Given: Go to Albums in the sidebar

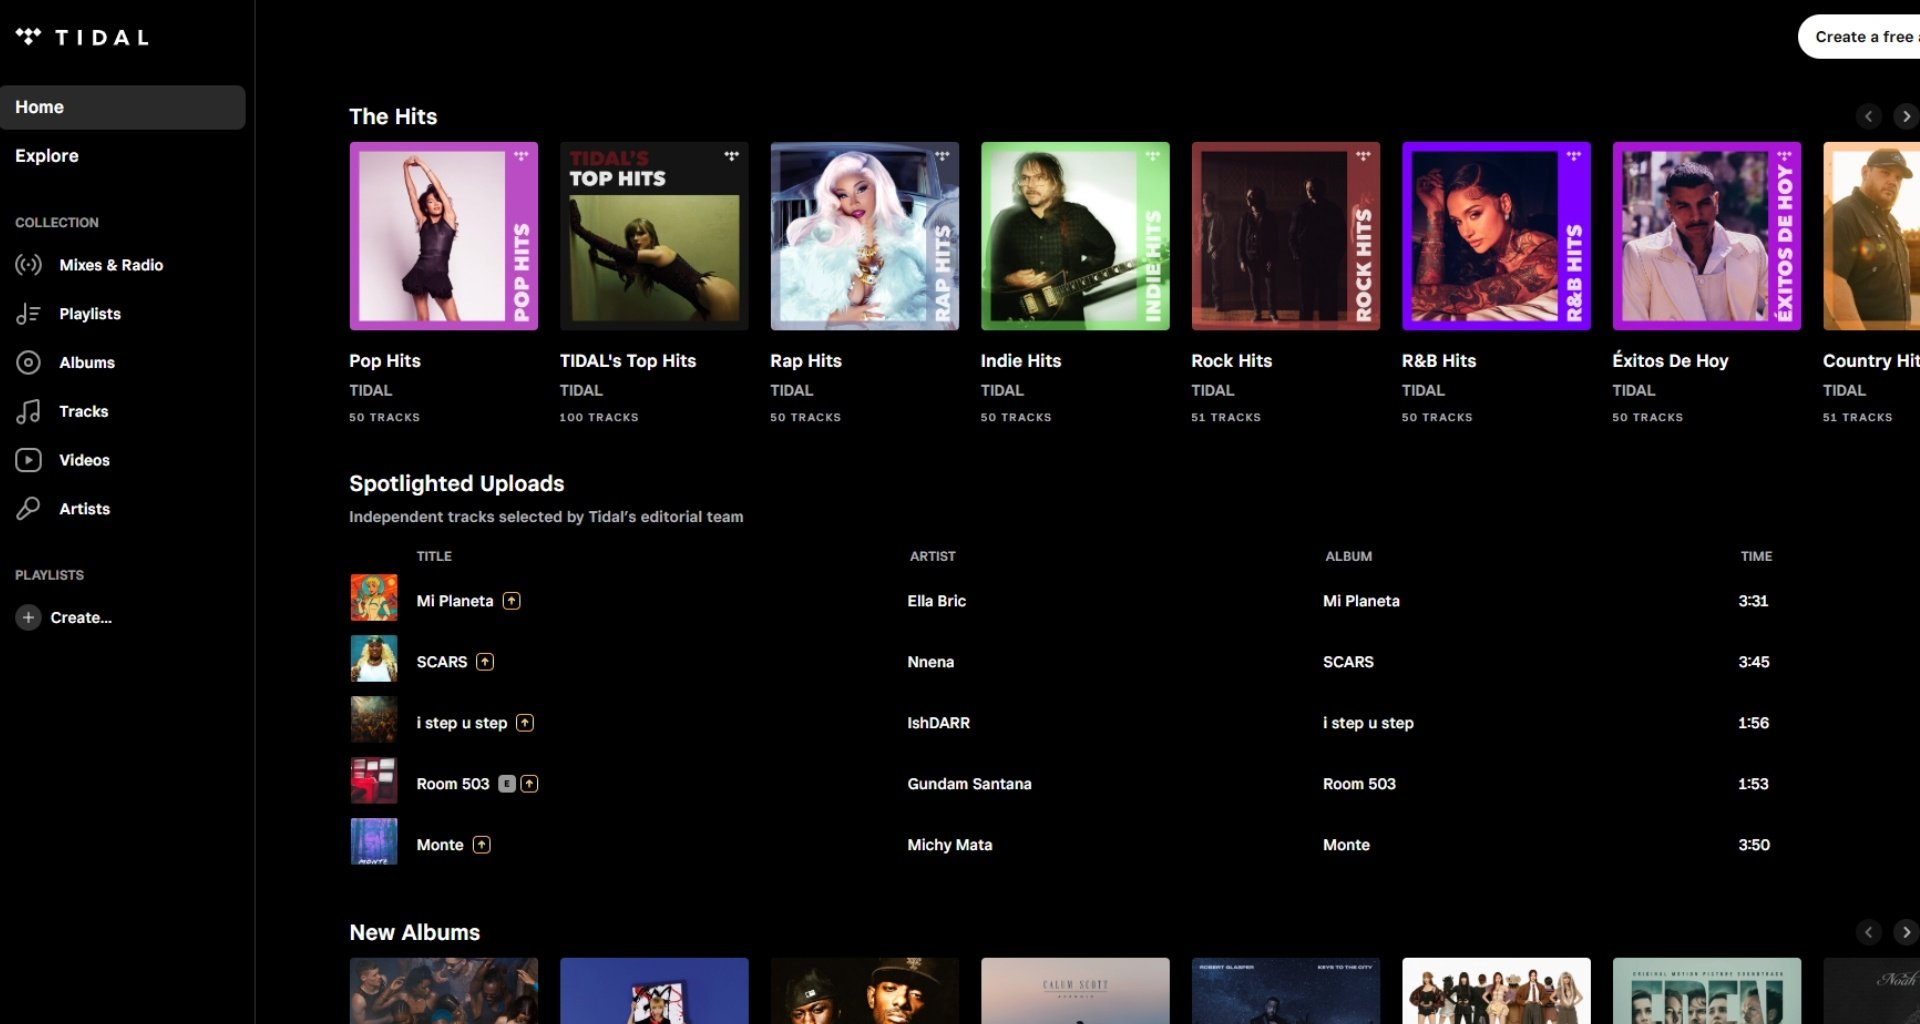Looking at the screenshot, I should click(86, 363).
